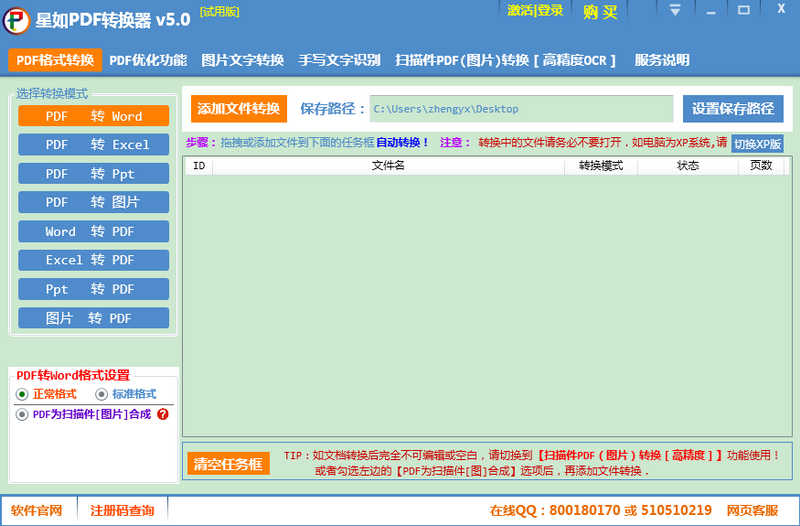
Task: Minimize the converter window
Action: (x=711, y=11)
